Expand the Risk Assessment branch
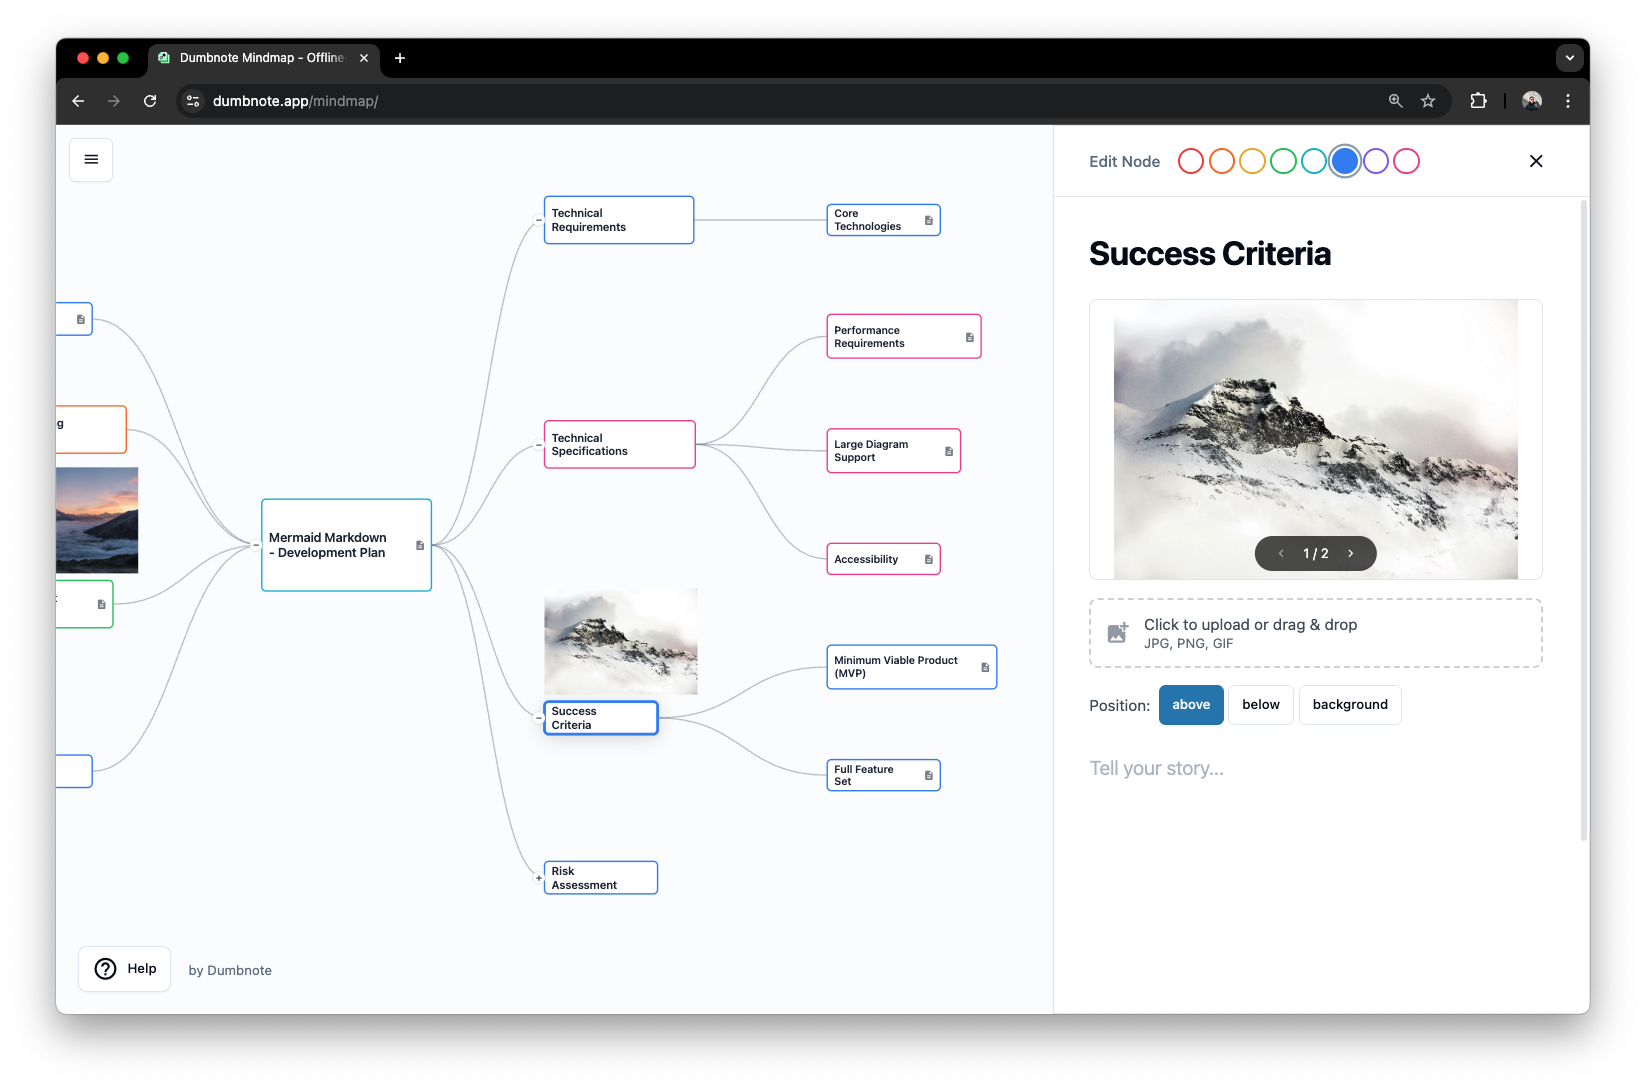Image resolution: width=1646 pixels, height=1088 pixels. [538, 877]
